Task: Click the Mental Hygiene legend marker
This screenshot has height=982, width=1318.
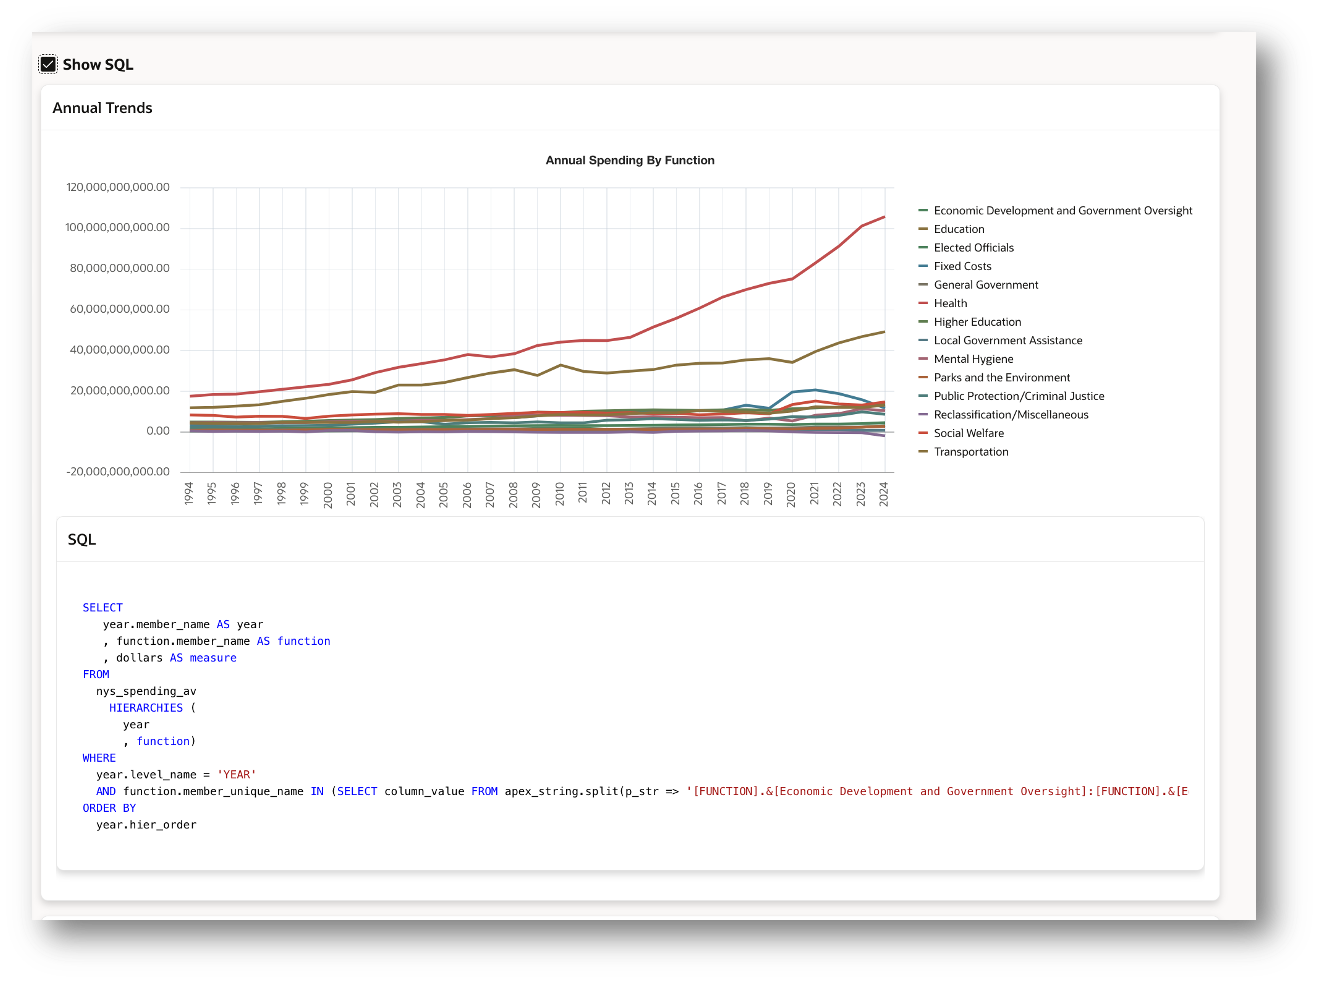Action: click(x=922, y=359)
